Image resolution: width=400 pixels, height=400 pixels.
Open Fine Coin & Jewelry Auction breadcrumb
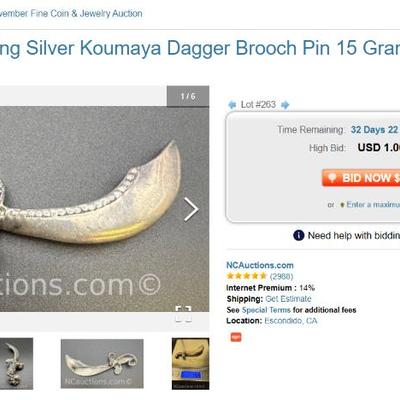[x=70, y=13]
